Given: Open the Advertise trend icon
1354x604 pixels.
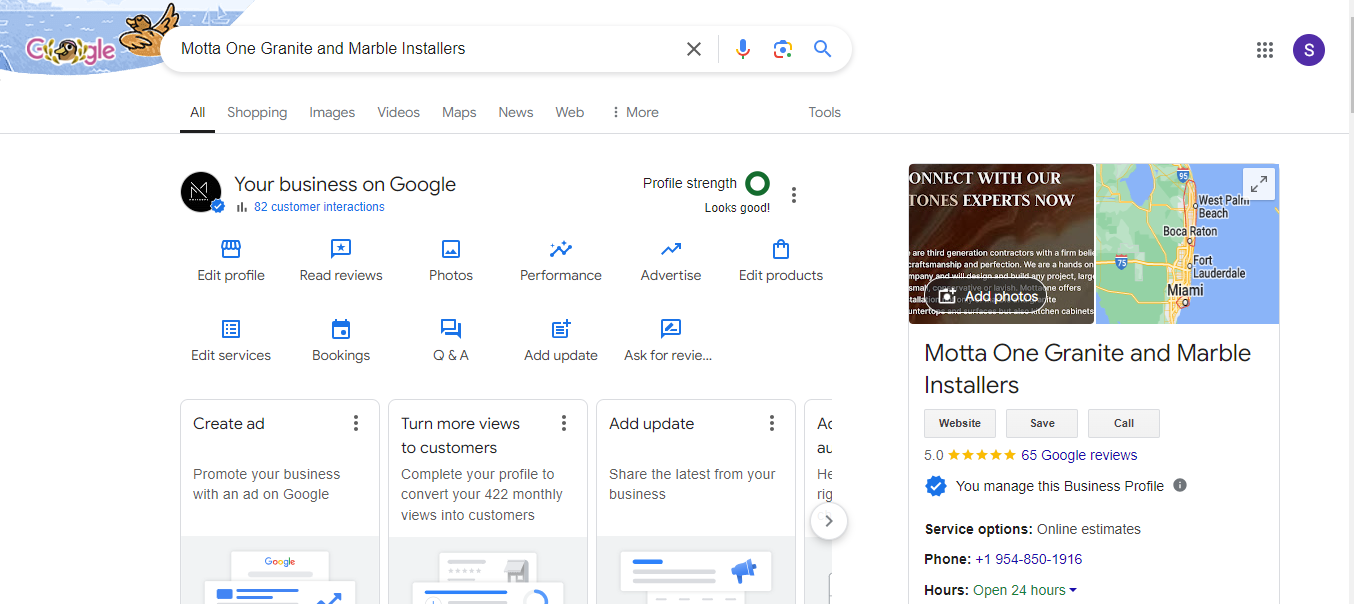Looking at the screenshot, I should 671,249.
